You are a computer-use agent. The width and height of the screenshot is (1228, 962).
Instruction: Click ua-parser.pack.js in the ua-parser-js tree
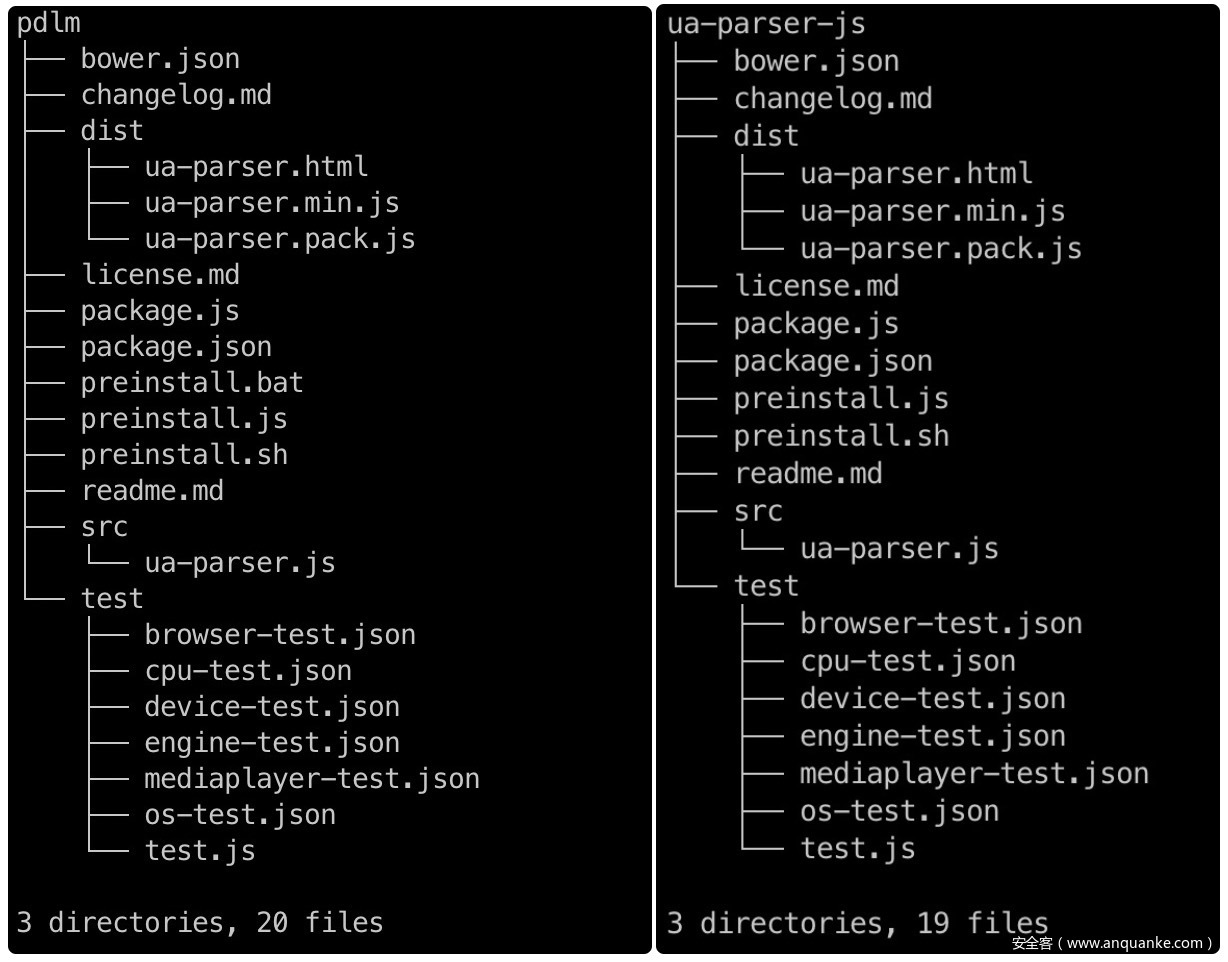pos(941,248)
